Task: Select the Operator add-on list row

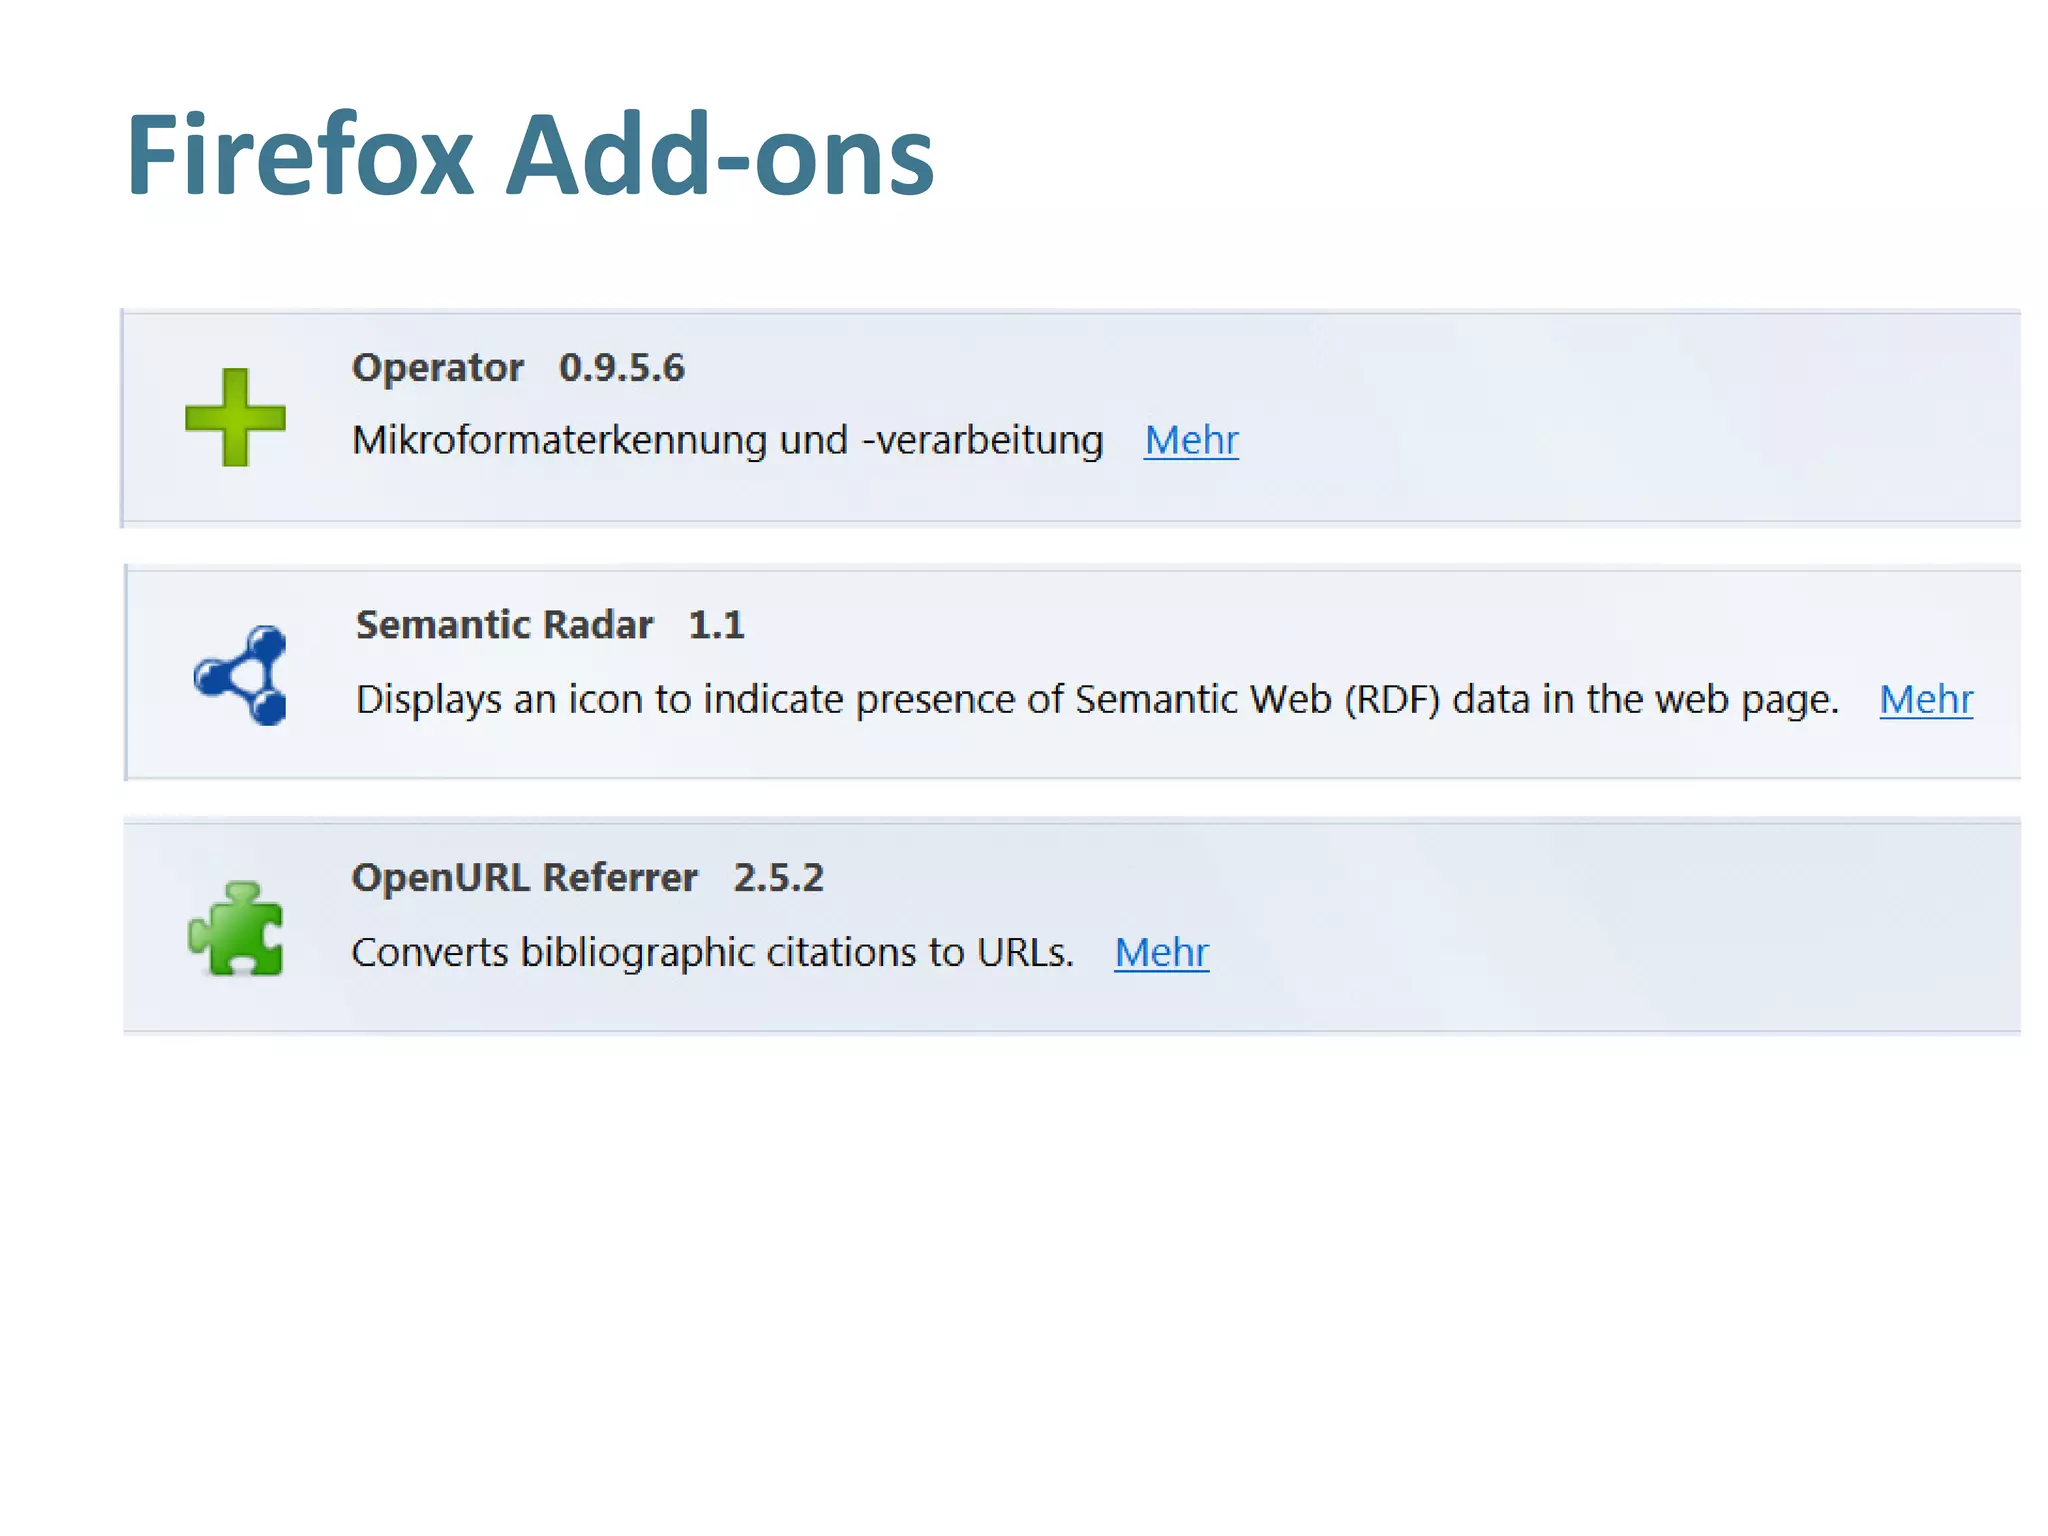Action: [1600, 418]
